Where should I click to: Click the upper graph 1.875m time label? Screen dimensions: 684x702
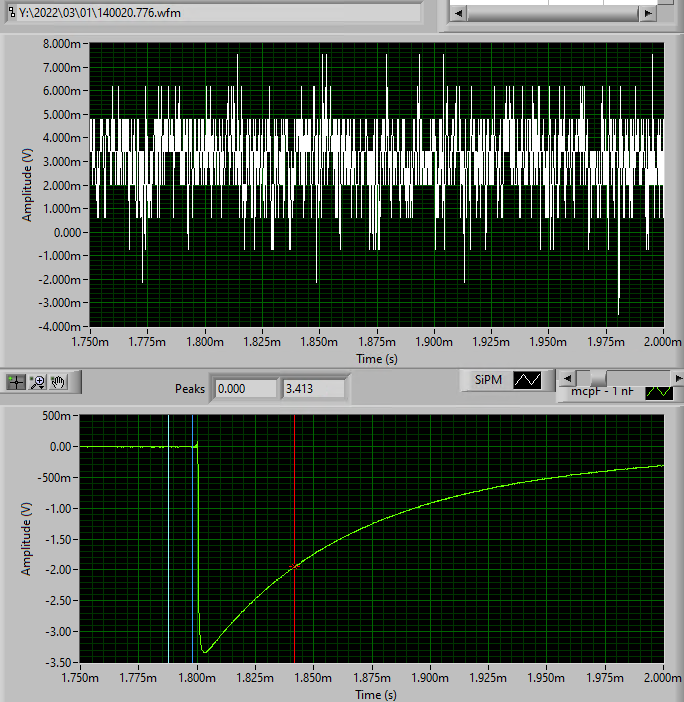coord(377,342)
